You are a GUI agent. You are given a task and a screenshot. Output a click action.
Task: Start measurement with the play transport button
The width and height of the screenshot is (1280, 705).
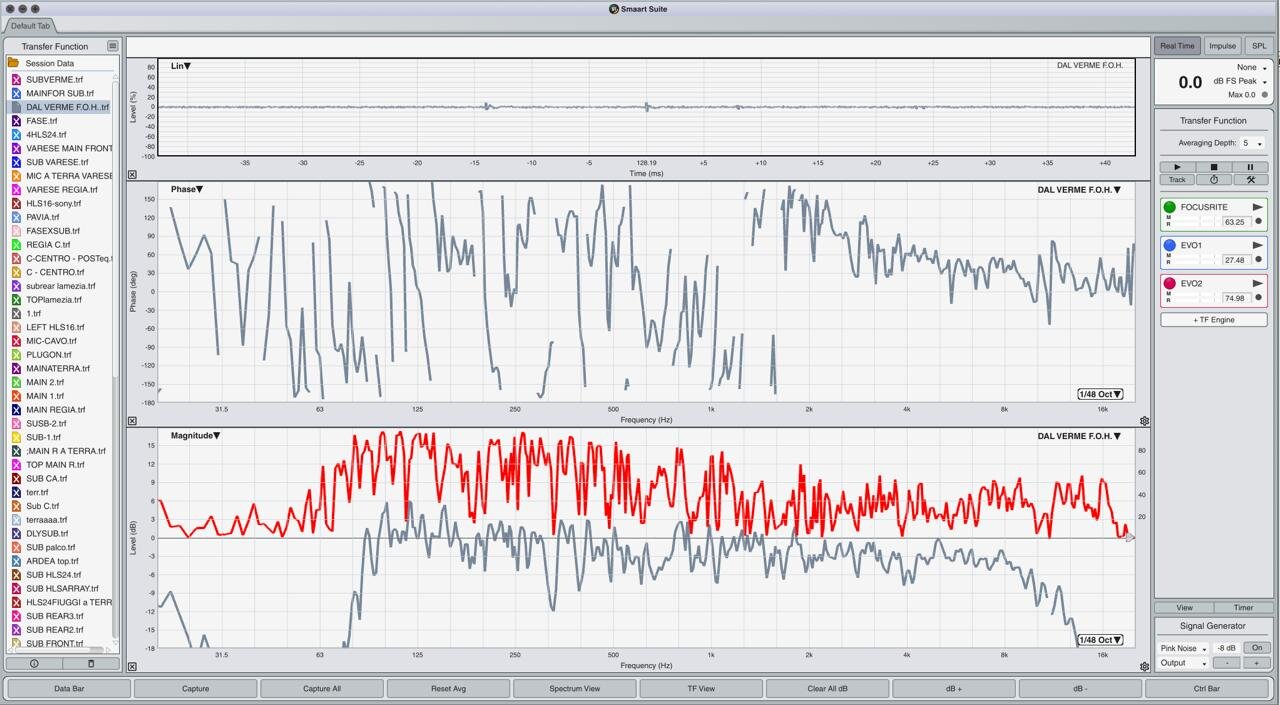1177,167
